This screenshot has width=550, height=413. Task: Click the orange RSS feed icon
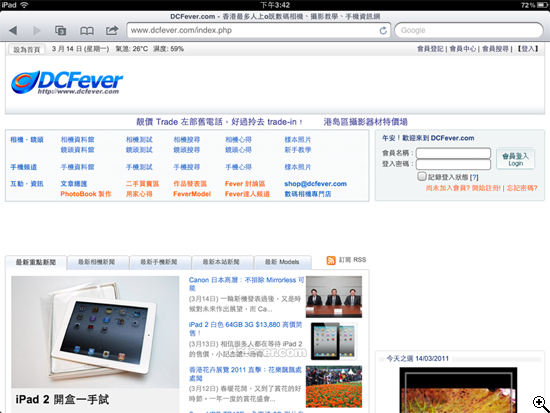tap(331, 260)
